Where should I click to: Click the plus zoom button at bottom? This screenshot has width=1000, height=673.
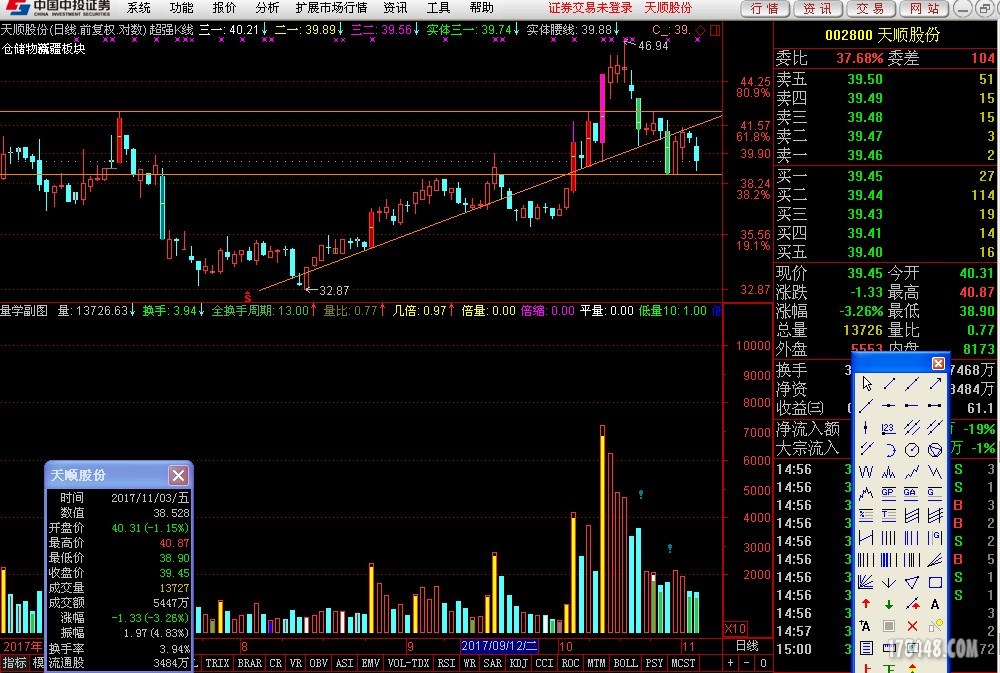pyautogui.click(x=731, y=663)
